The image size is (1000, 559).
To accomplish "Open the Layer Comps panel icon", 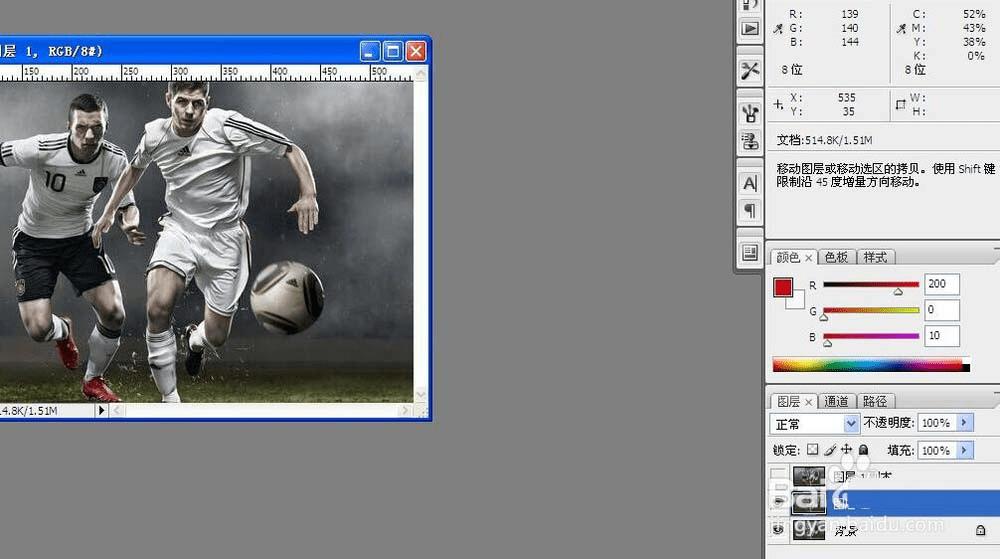I will coord(750,252).
